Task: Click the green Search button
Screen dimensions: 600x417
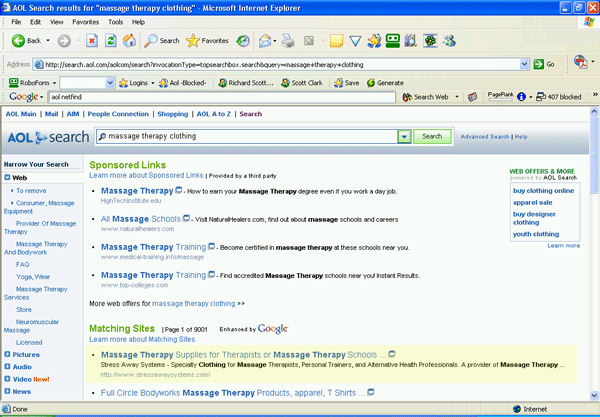Action: pyautogui.click(x=432, y=136)
